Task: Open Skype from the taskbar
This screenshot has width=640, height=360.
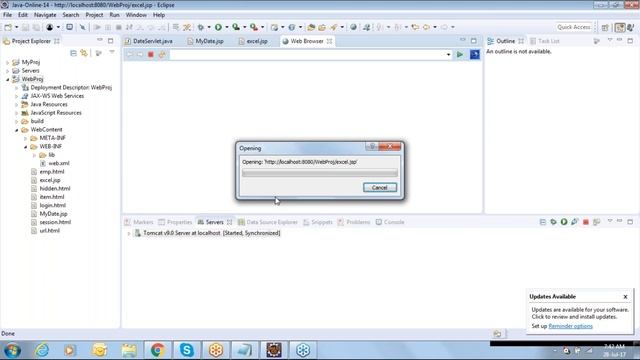Action: coord(187,350)
